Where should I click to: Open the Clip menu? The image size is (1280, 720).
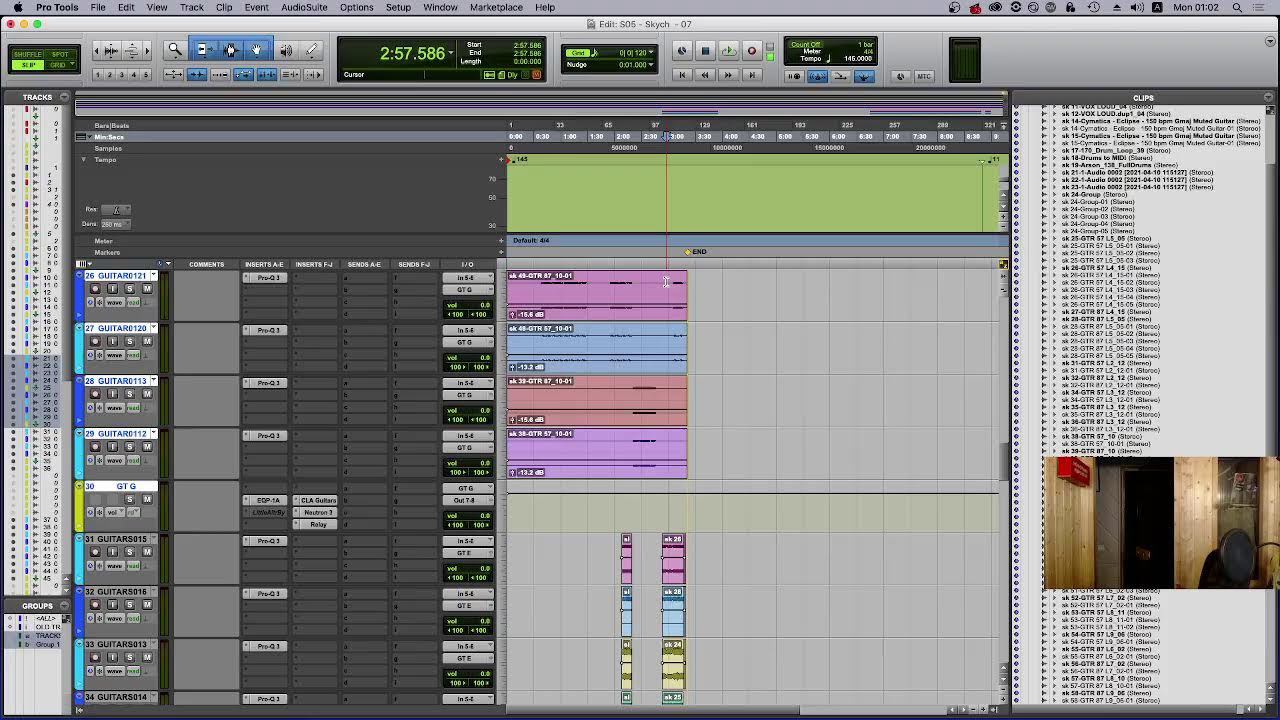point(224,7)
